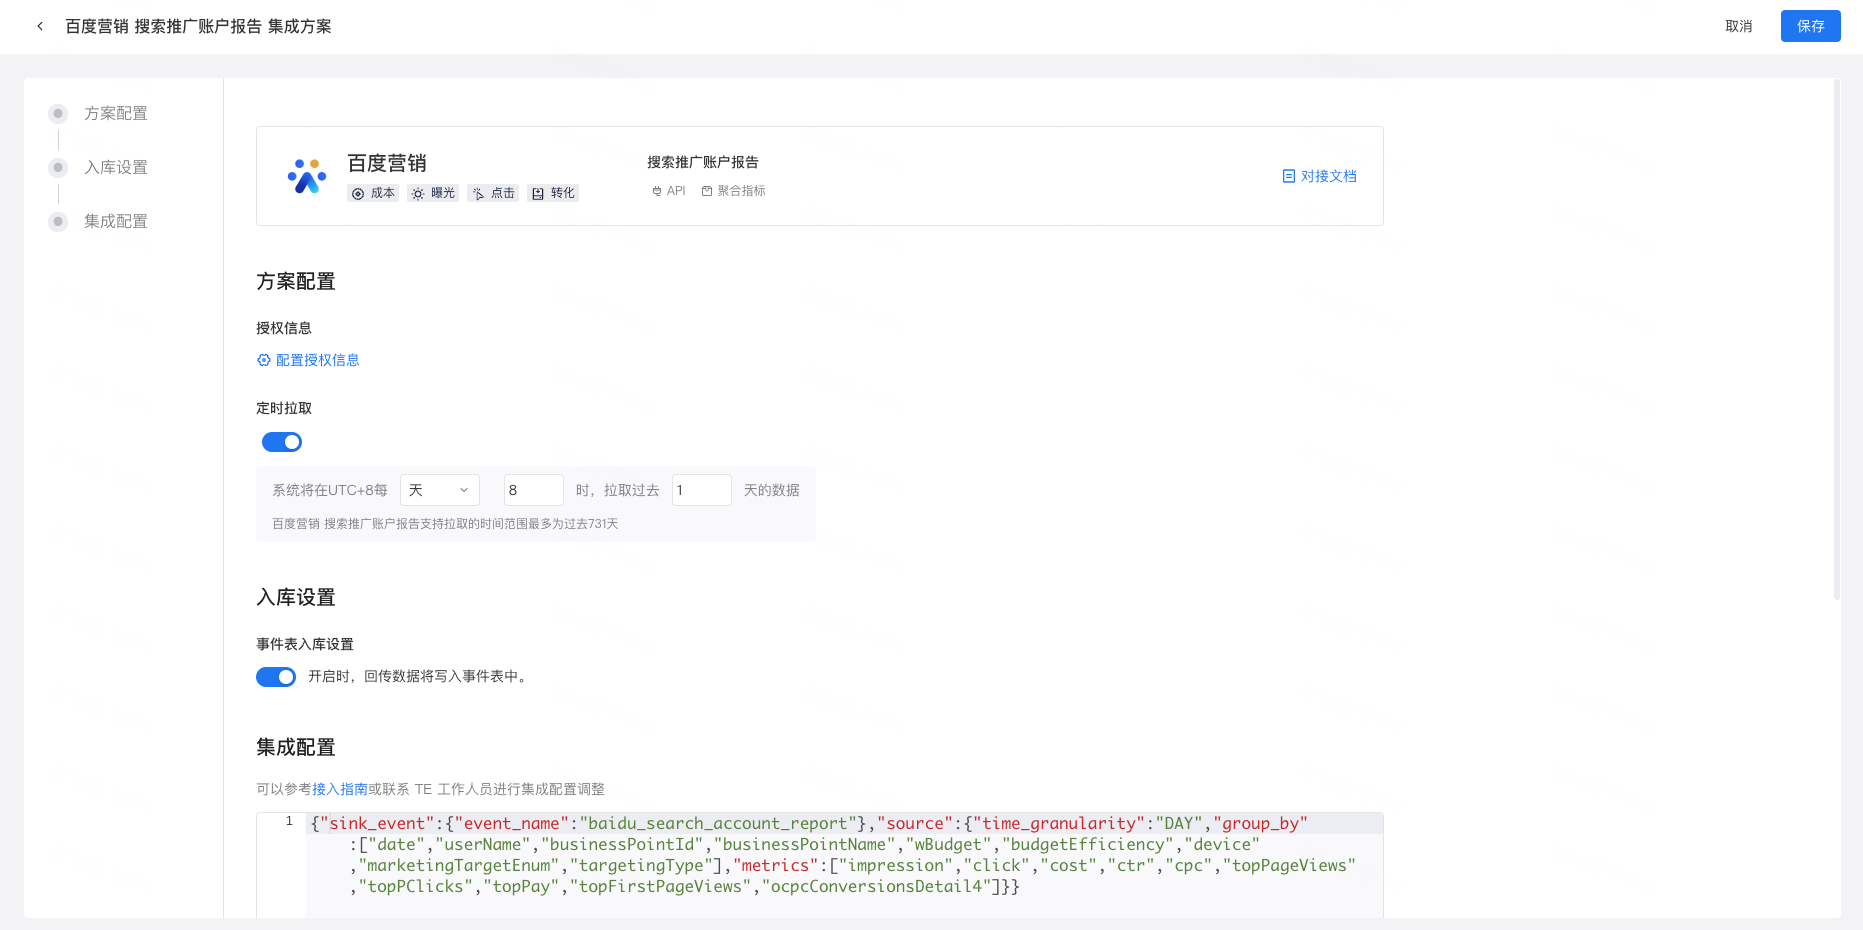This screenshot has height=930, width=1863.
Task: Click the gear icon beside 配置授权信息
Action: point(264,360)
